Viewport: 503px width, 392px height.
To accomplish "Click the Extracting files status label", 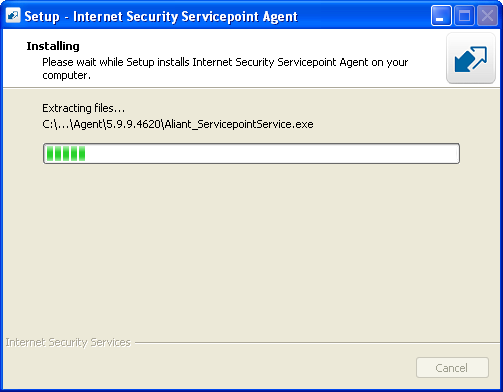I will tap(83, 108).
